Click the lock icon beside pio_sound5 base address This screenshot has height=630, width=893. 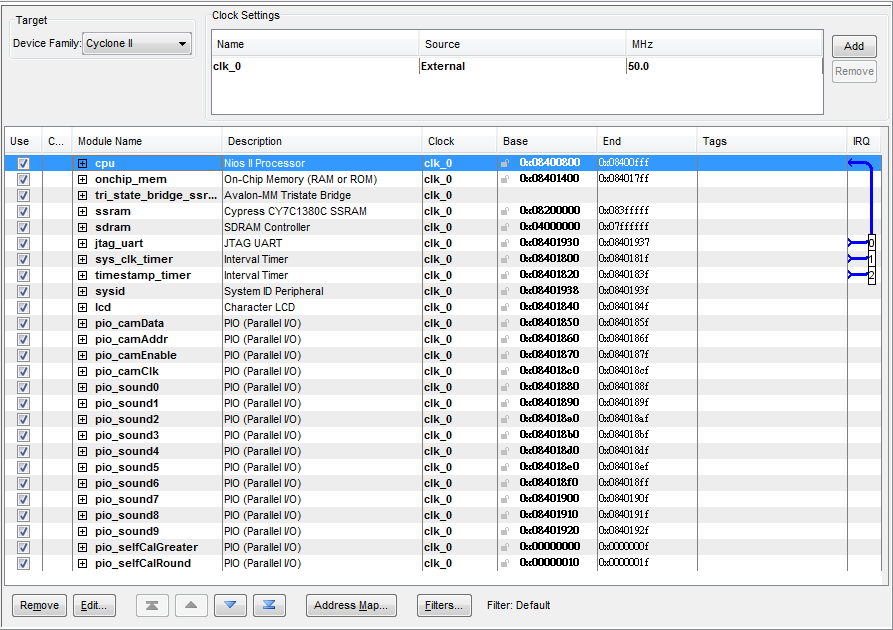pos(505,467)
